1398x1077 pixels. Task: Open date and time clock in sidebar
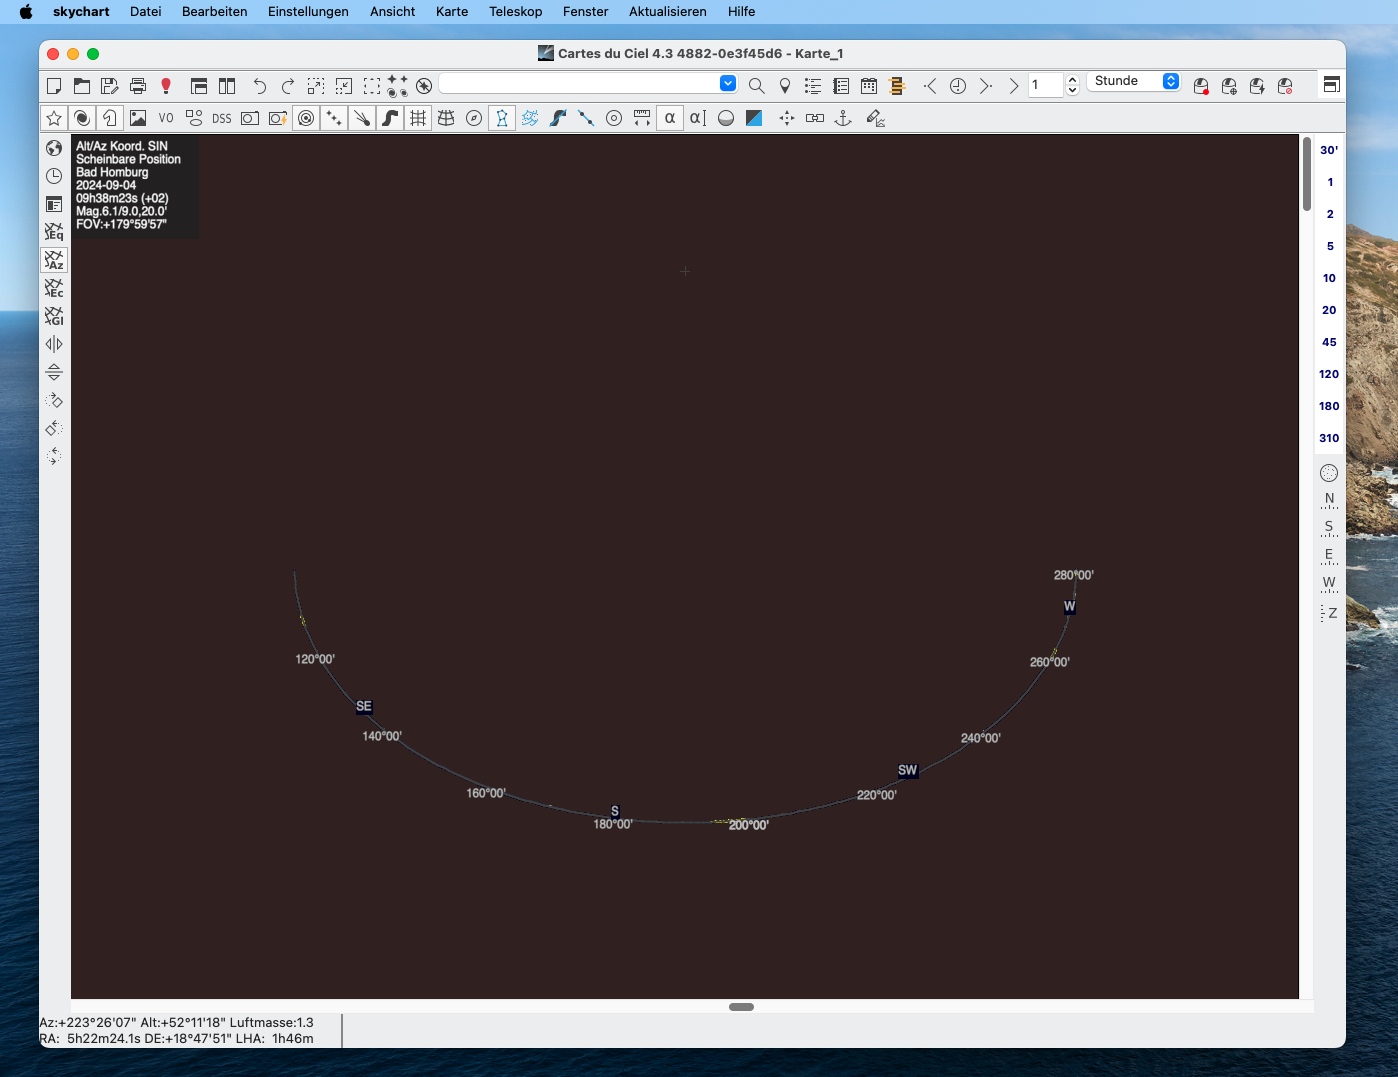(54, 176)
